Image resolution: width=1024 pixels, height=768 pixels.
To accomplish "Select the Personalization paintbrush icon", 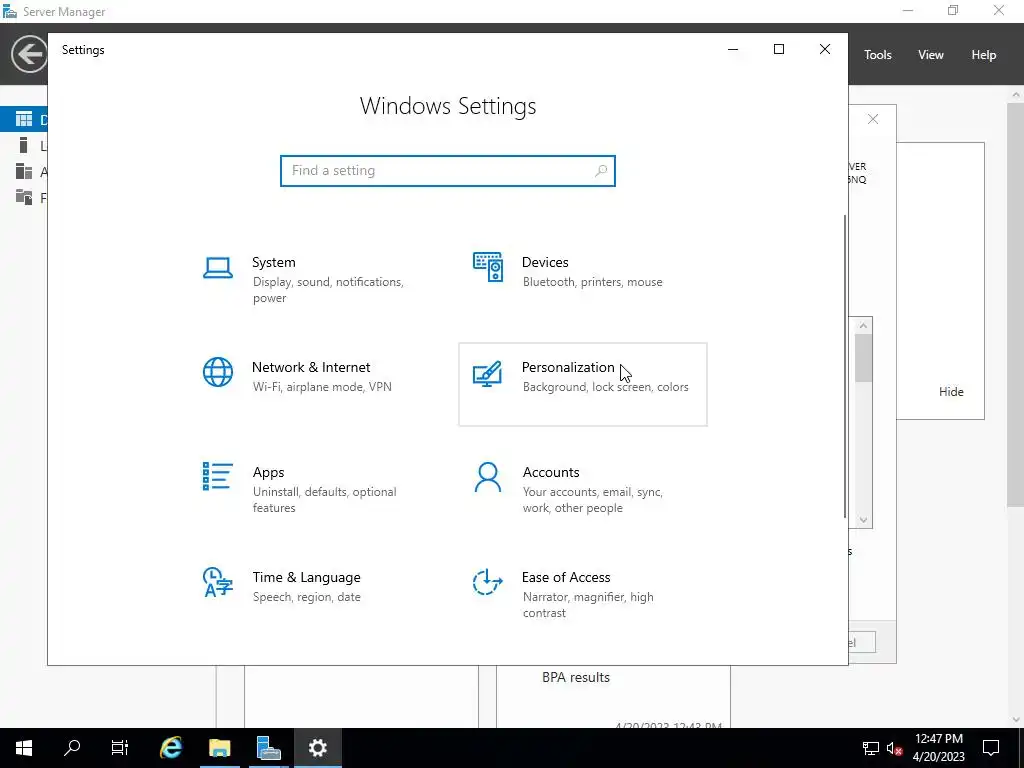I will [487, 374].
